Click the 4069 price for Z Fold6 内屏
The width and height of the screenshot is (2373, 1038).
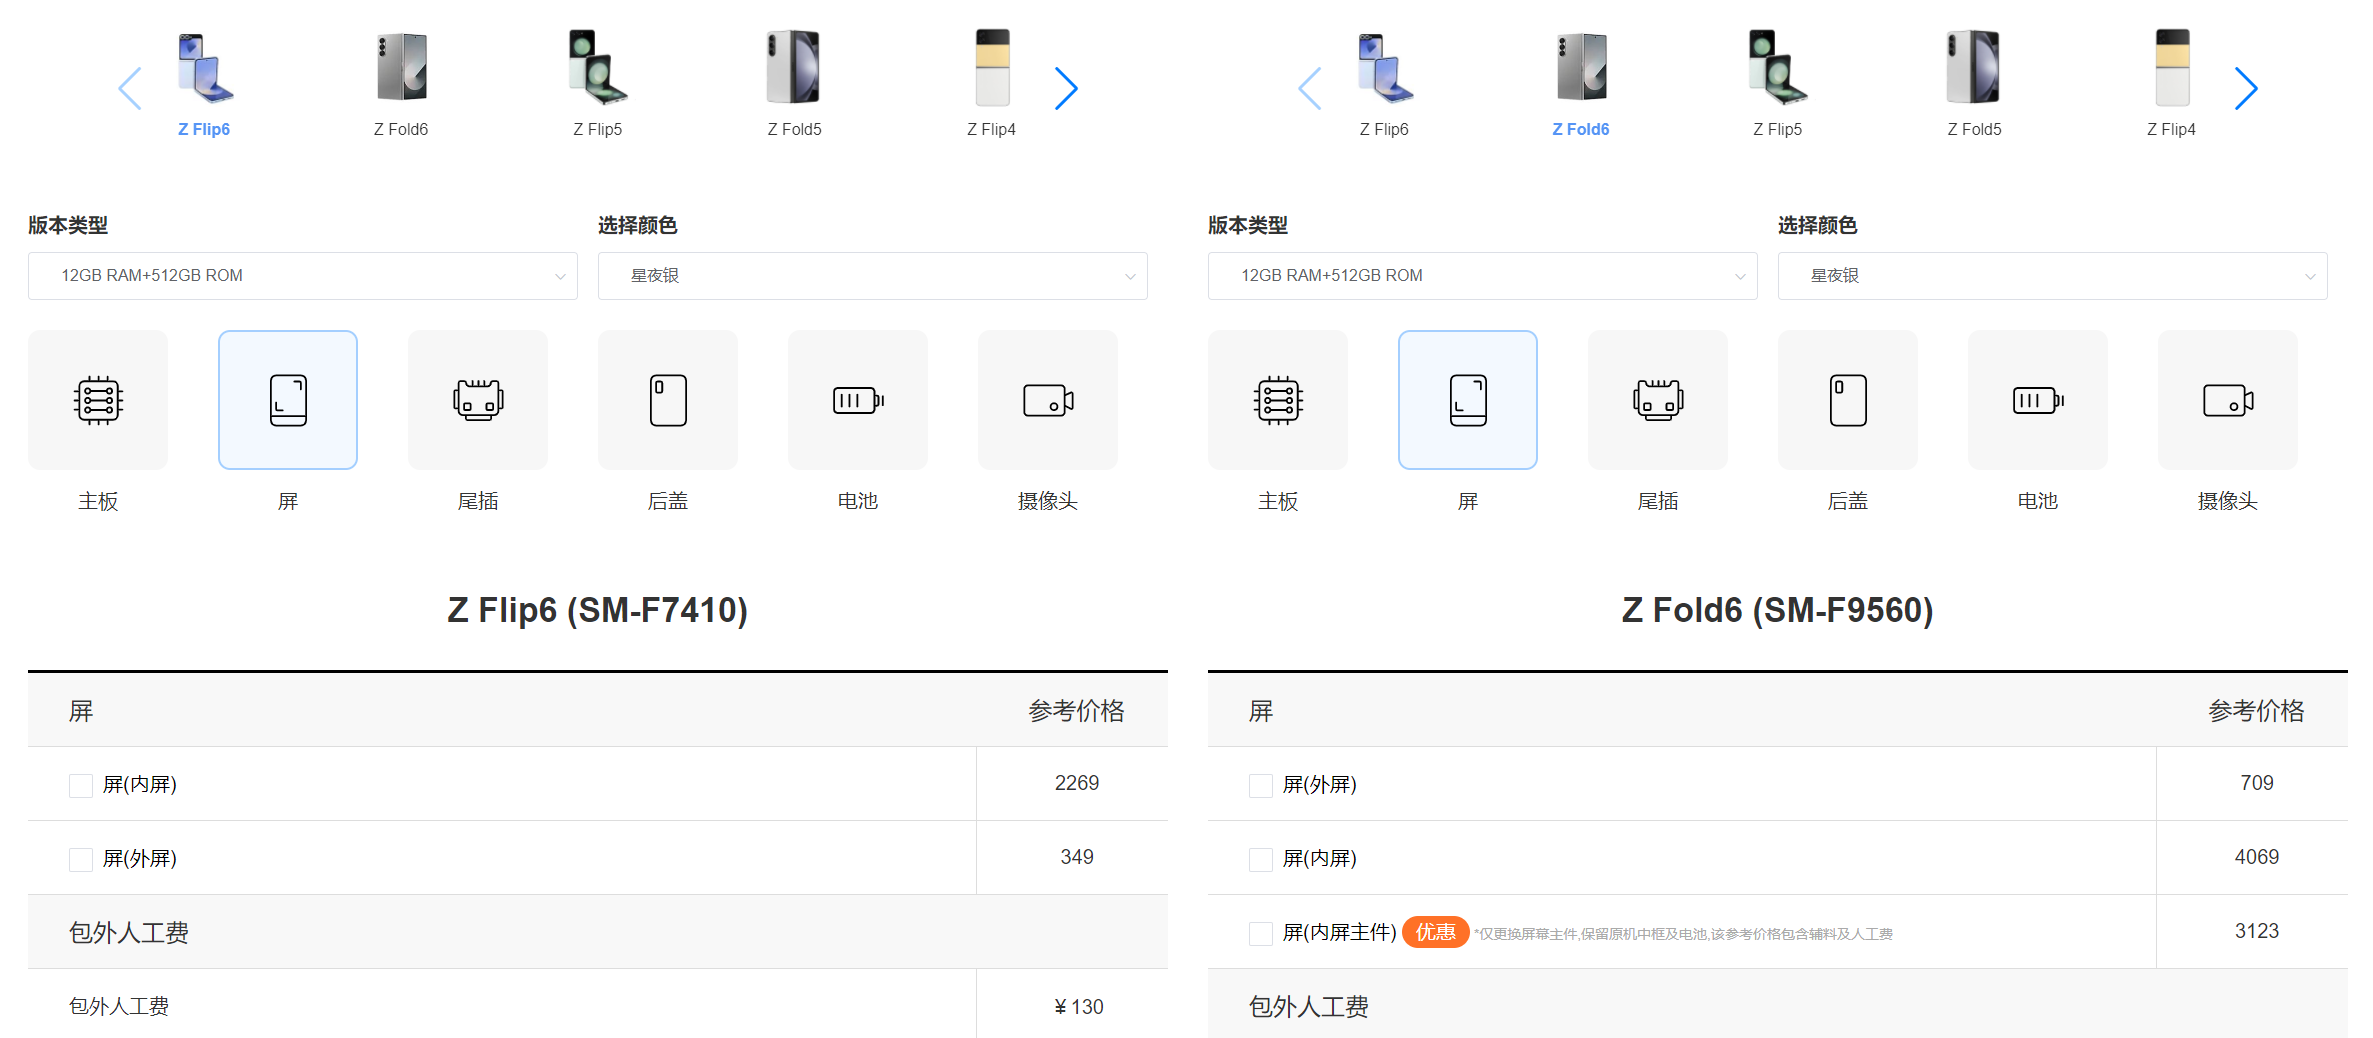pos(2257,857)
